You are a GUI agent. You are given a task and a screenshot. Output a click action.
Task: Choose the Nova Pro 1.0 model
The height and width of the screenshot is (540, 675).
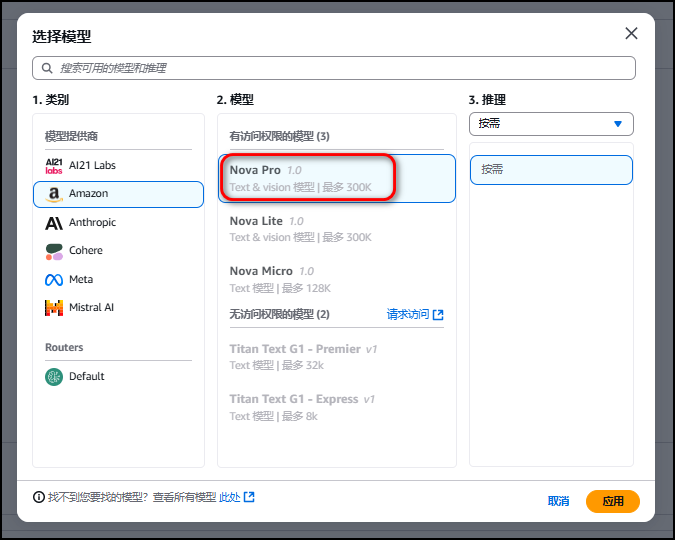pos(337,178)
